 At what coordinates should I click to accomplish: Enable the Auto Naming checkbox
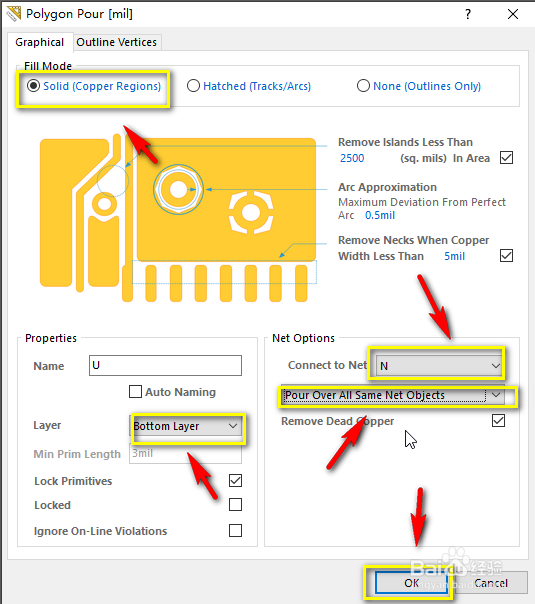coord(135,392)
